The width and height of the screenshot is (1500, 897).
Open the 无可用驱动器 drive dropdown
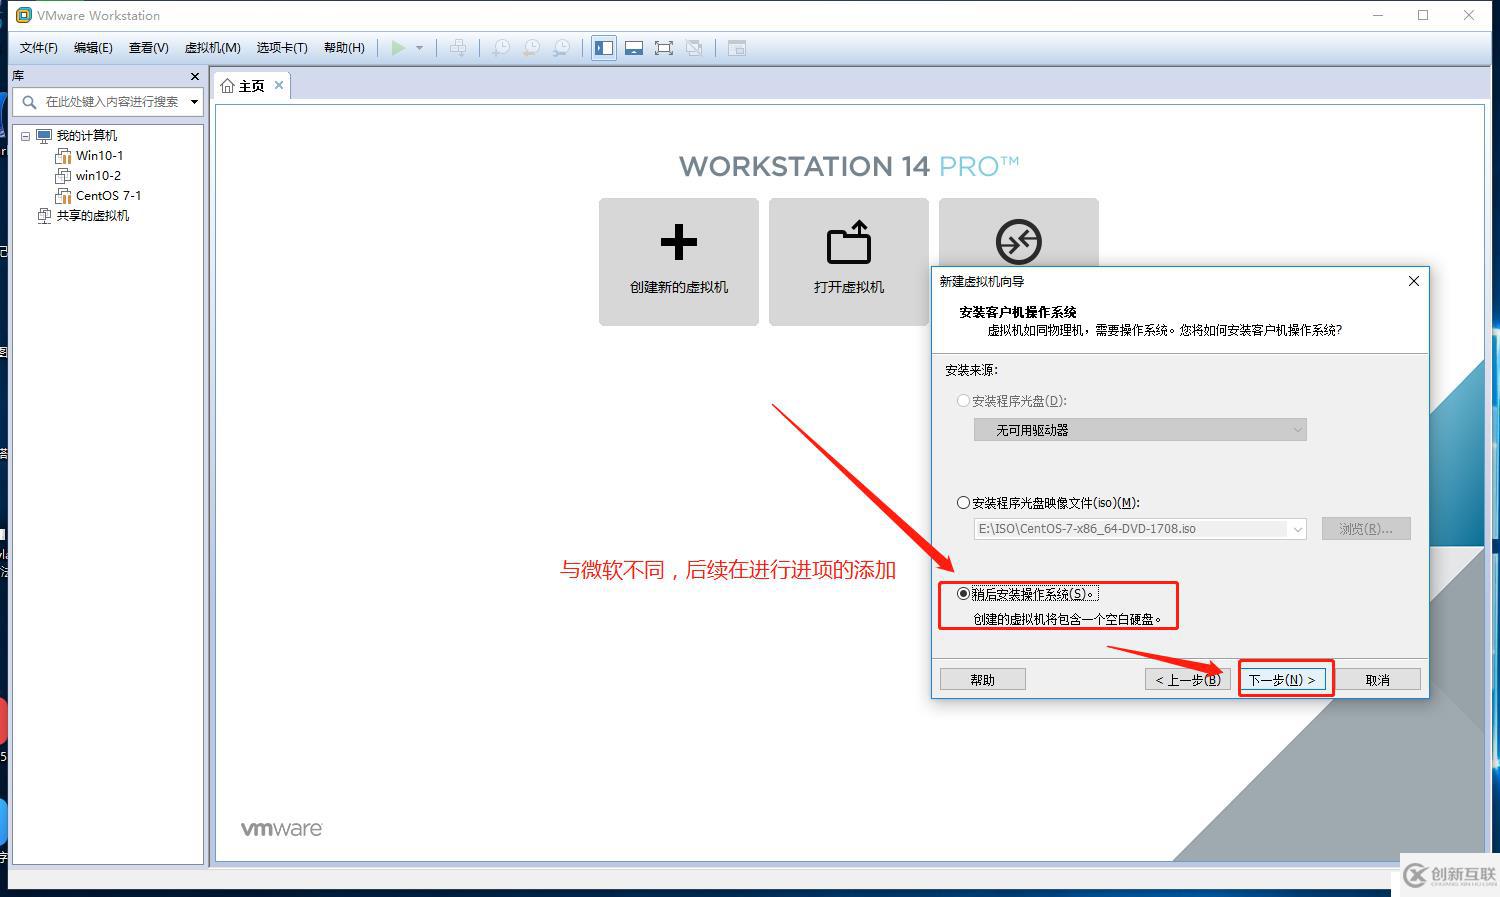click(x=1140, y=430)
